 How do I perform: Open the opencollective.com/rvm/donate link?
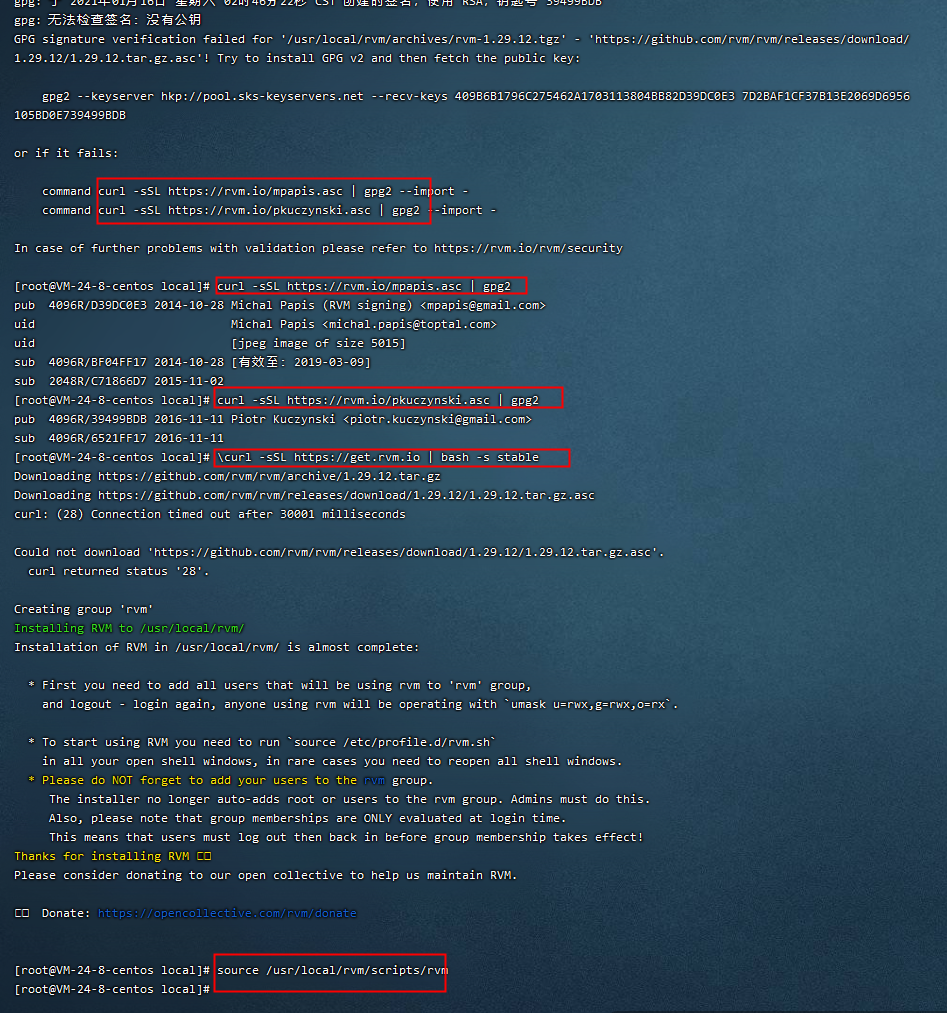point(227,912)
